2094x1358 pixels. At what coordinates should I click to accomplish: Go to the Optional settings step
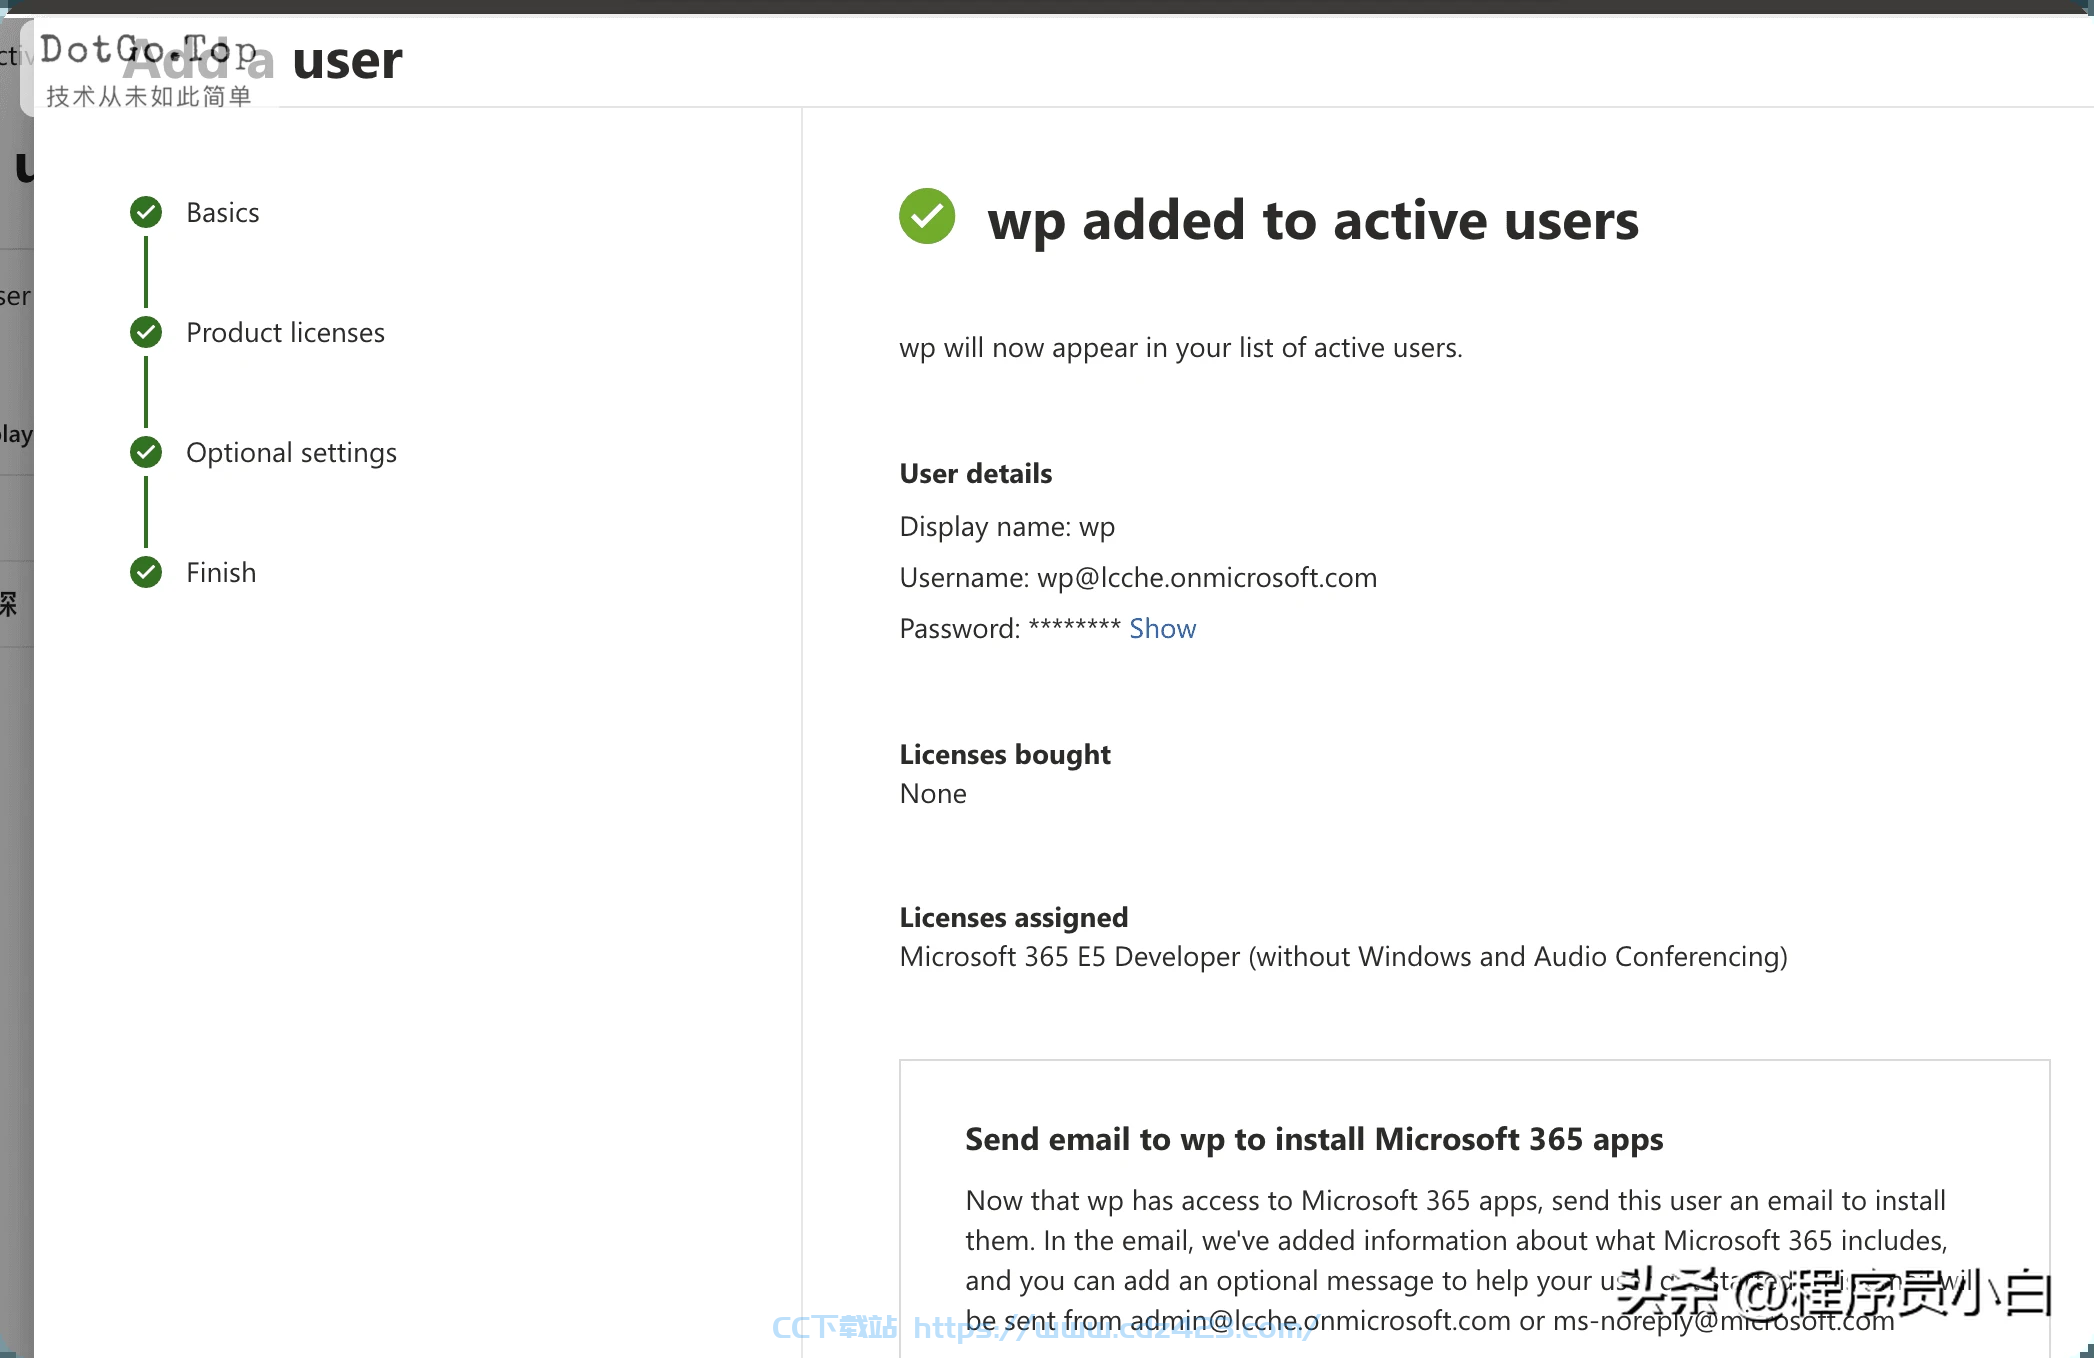pos(291,453)
